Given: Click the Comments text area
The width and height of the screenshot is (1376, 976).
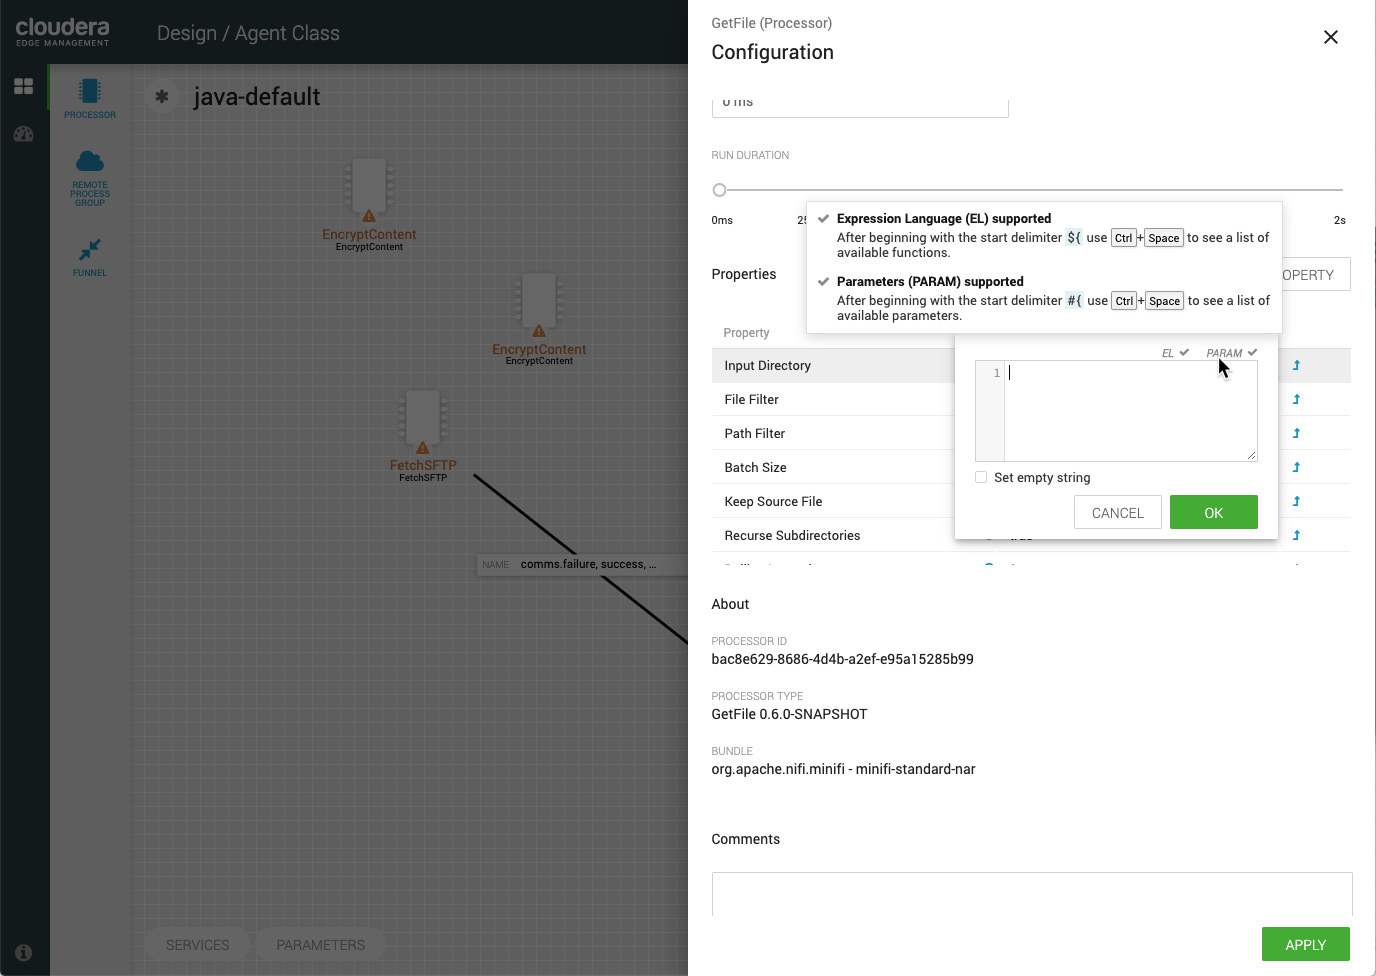Looking at the screenshot, I should 1032,894.
